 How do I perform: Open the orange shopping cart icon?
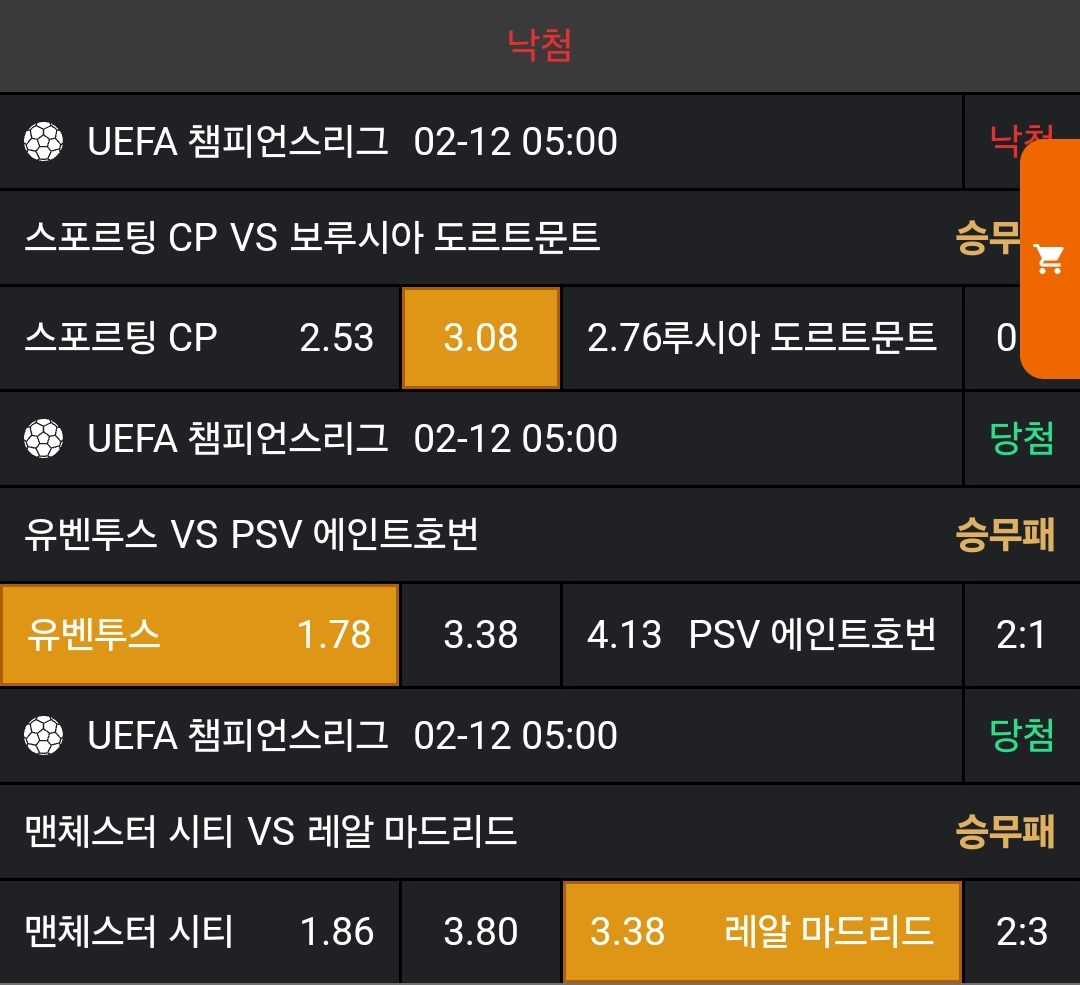1049,260
